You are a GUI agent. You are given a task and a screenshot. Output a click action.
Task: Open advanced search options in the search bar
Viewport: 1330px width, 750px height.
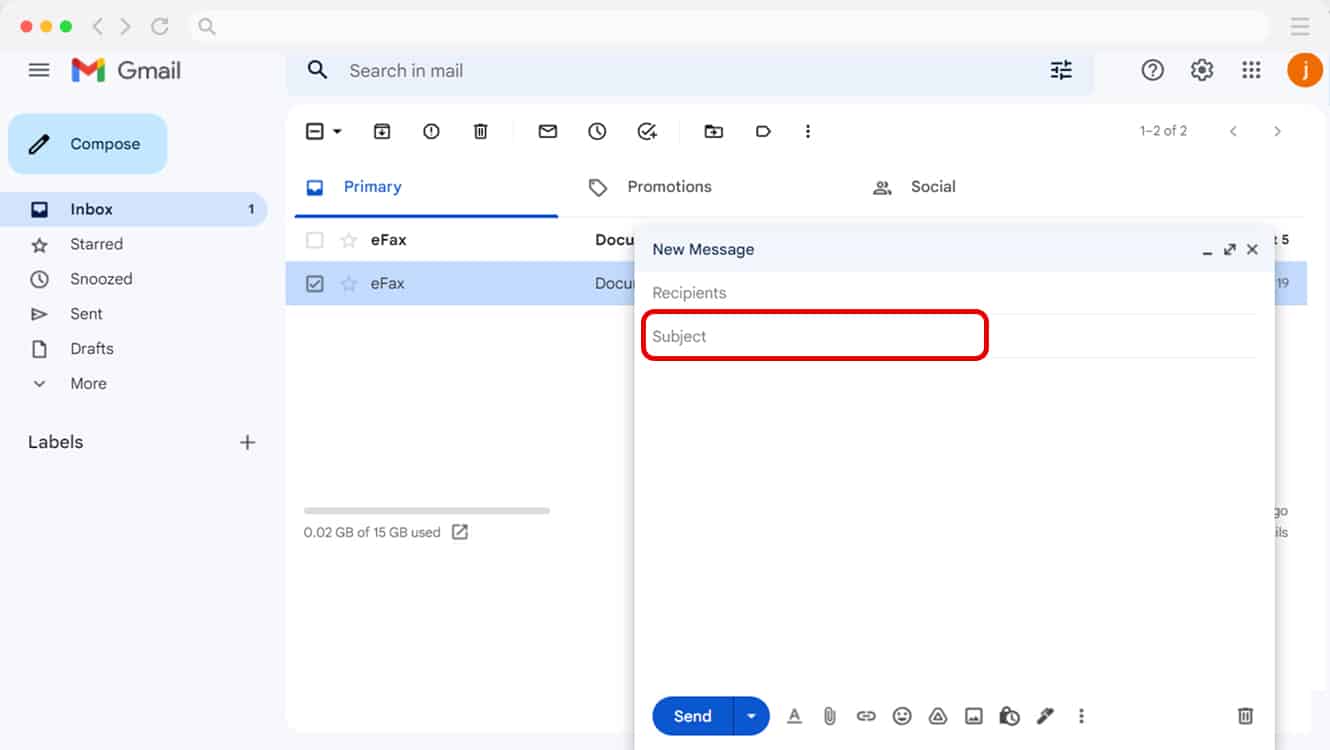pyautogui.click(x=1061, y=70)
